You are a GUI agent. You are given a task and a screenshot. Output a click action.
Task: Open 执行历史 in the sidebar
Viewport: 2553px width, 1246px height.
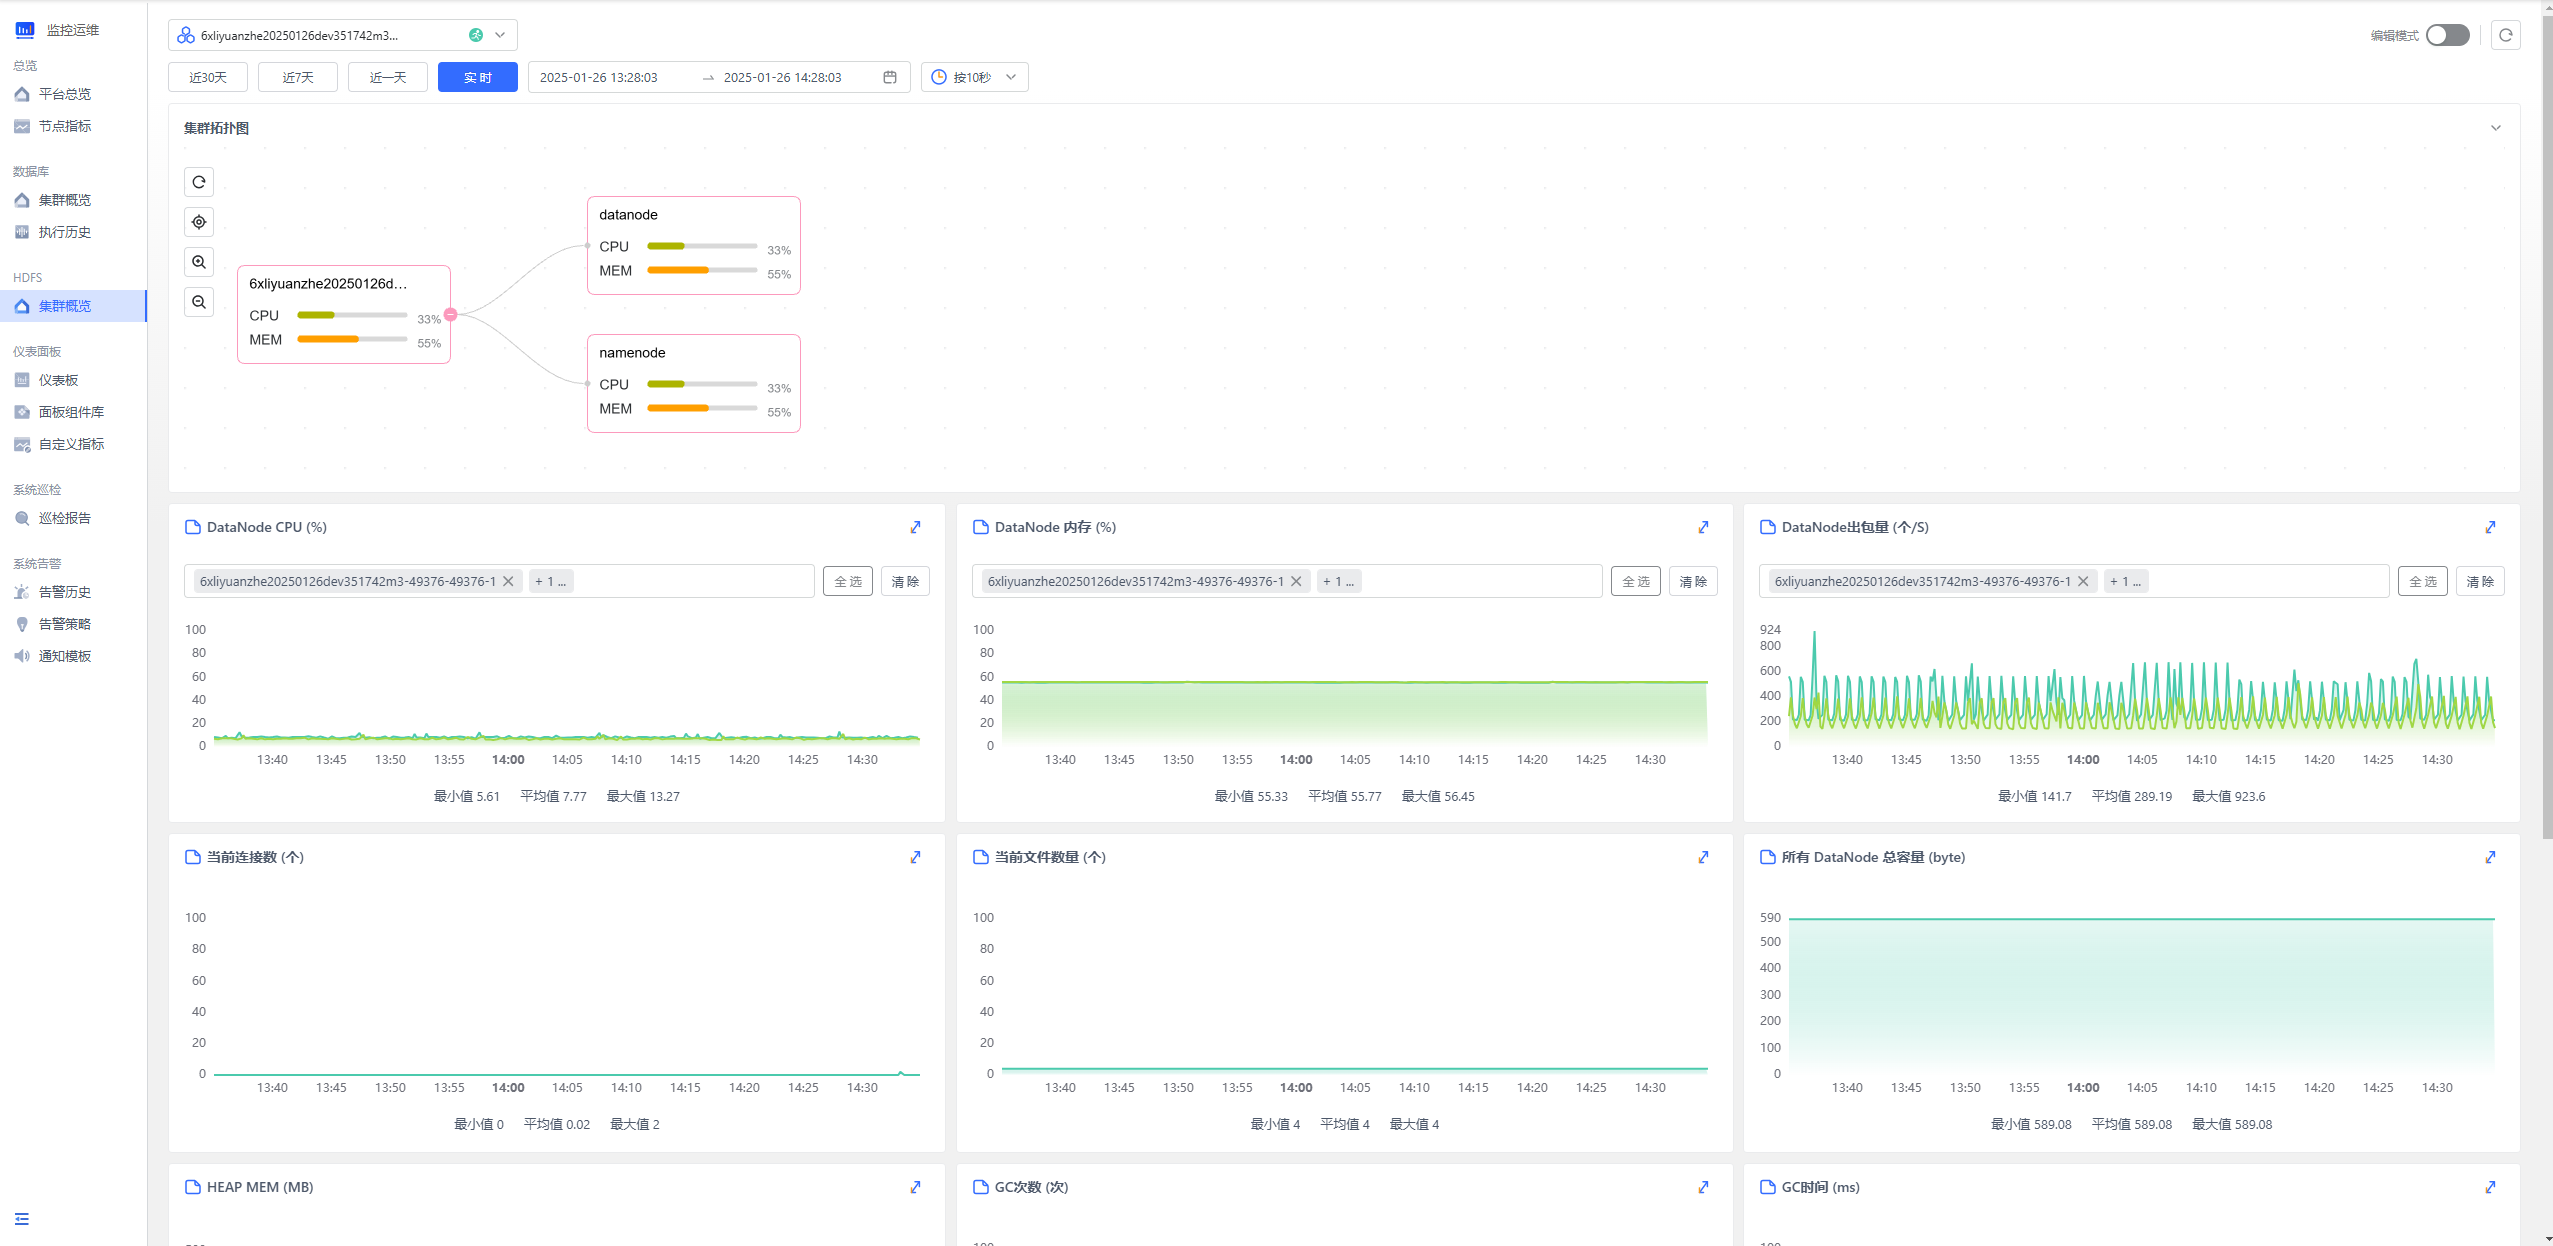[x=73, y=232]
